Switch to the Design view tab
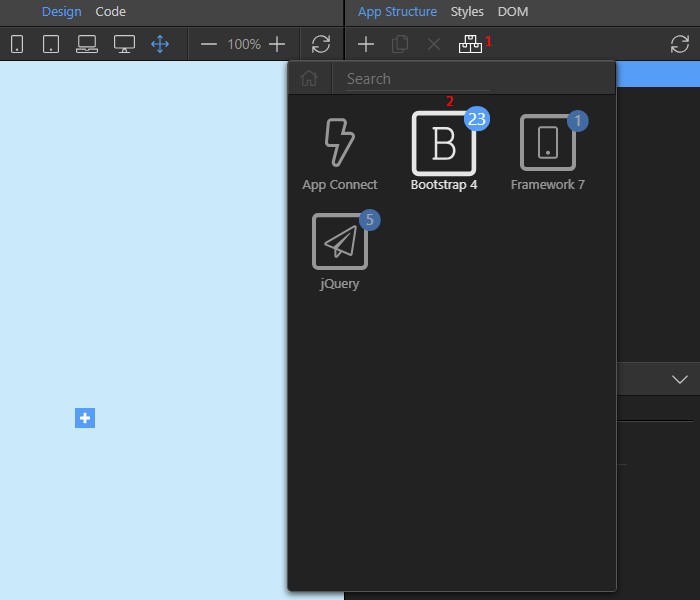The image size is (700, 600). tap(62, 12)
